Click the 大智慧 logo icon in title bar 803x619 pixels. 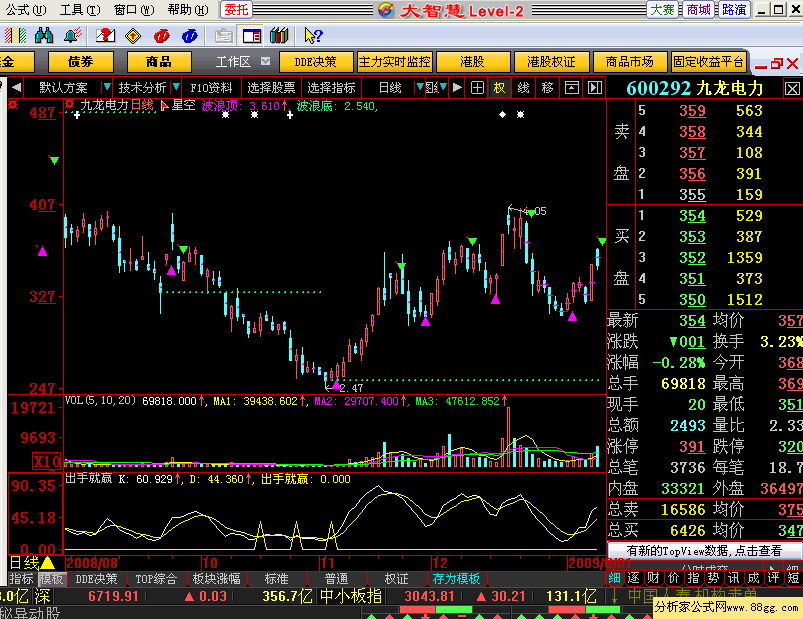click(386, 10)
